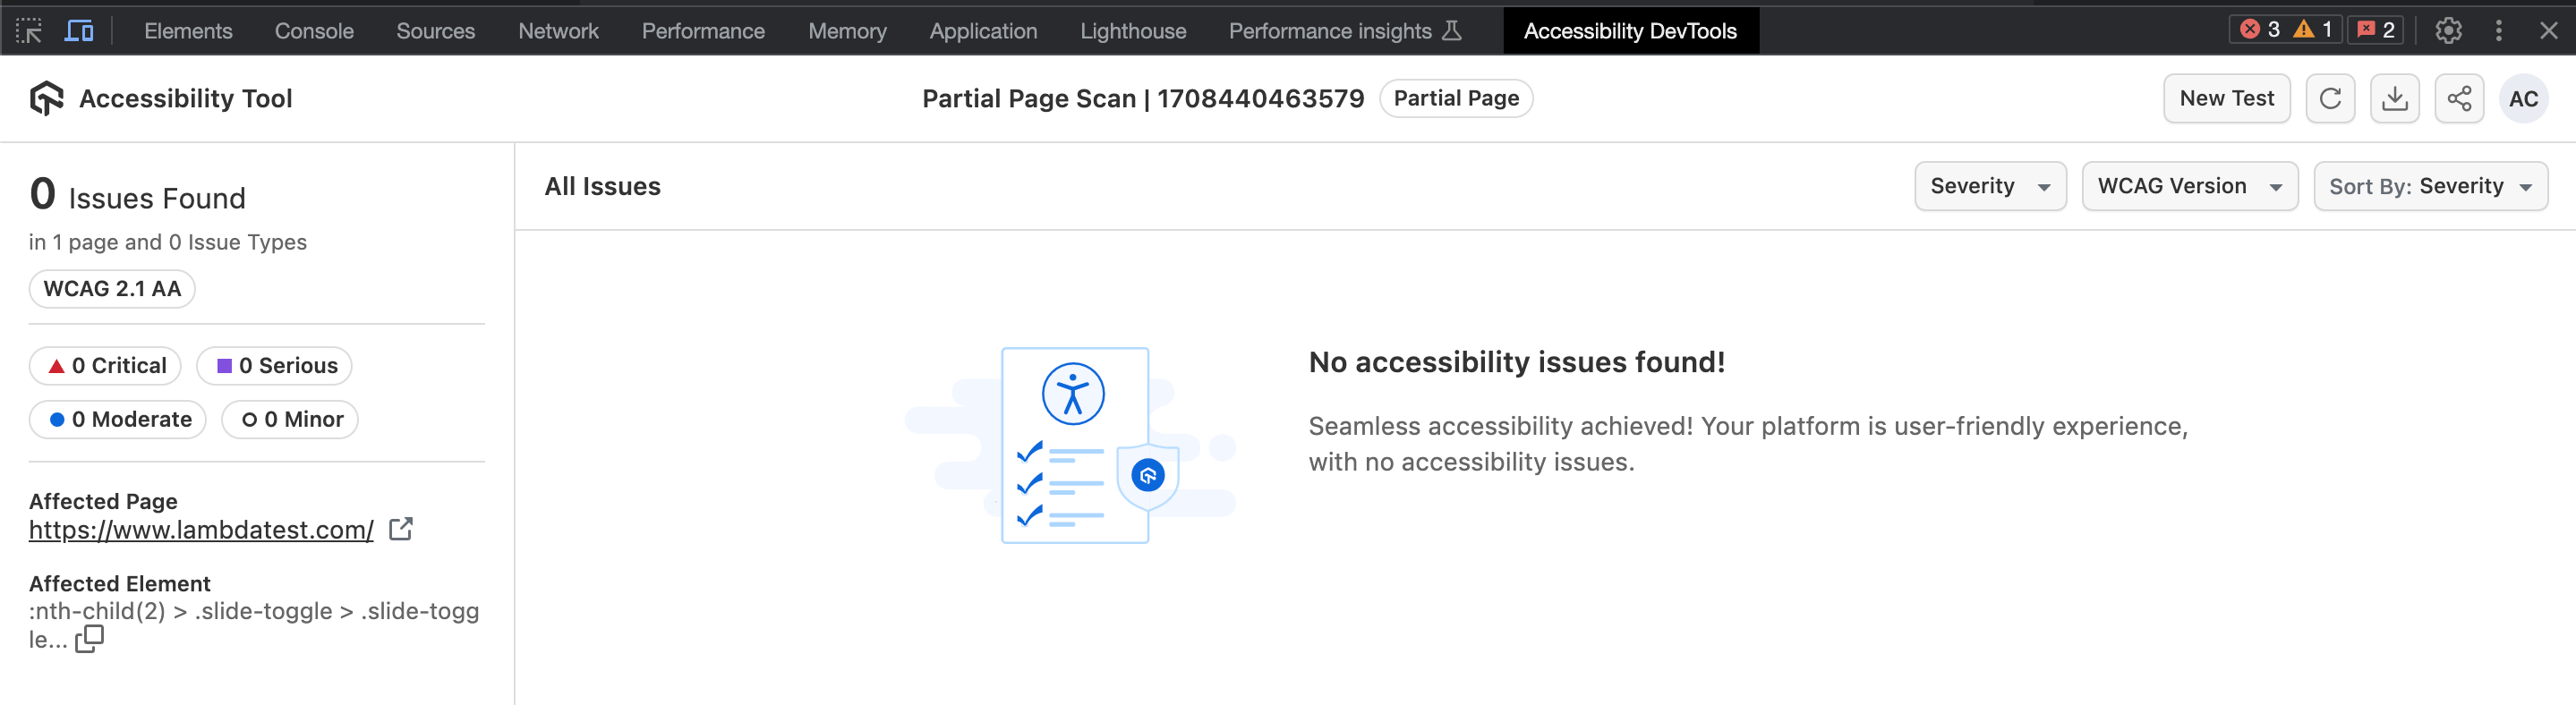The height and width of the screenshot is (705, 2576).
Task: Click the share report icon
Action: click(2459, 99)
